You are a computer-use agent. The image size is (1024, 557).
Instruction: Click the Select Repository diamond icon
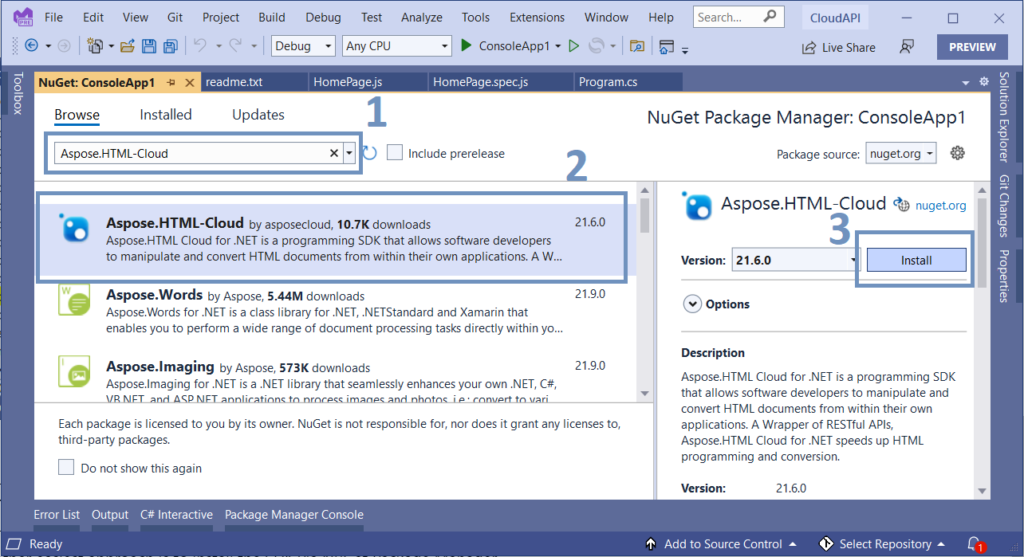825,543
